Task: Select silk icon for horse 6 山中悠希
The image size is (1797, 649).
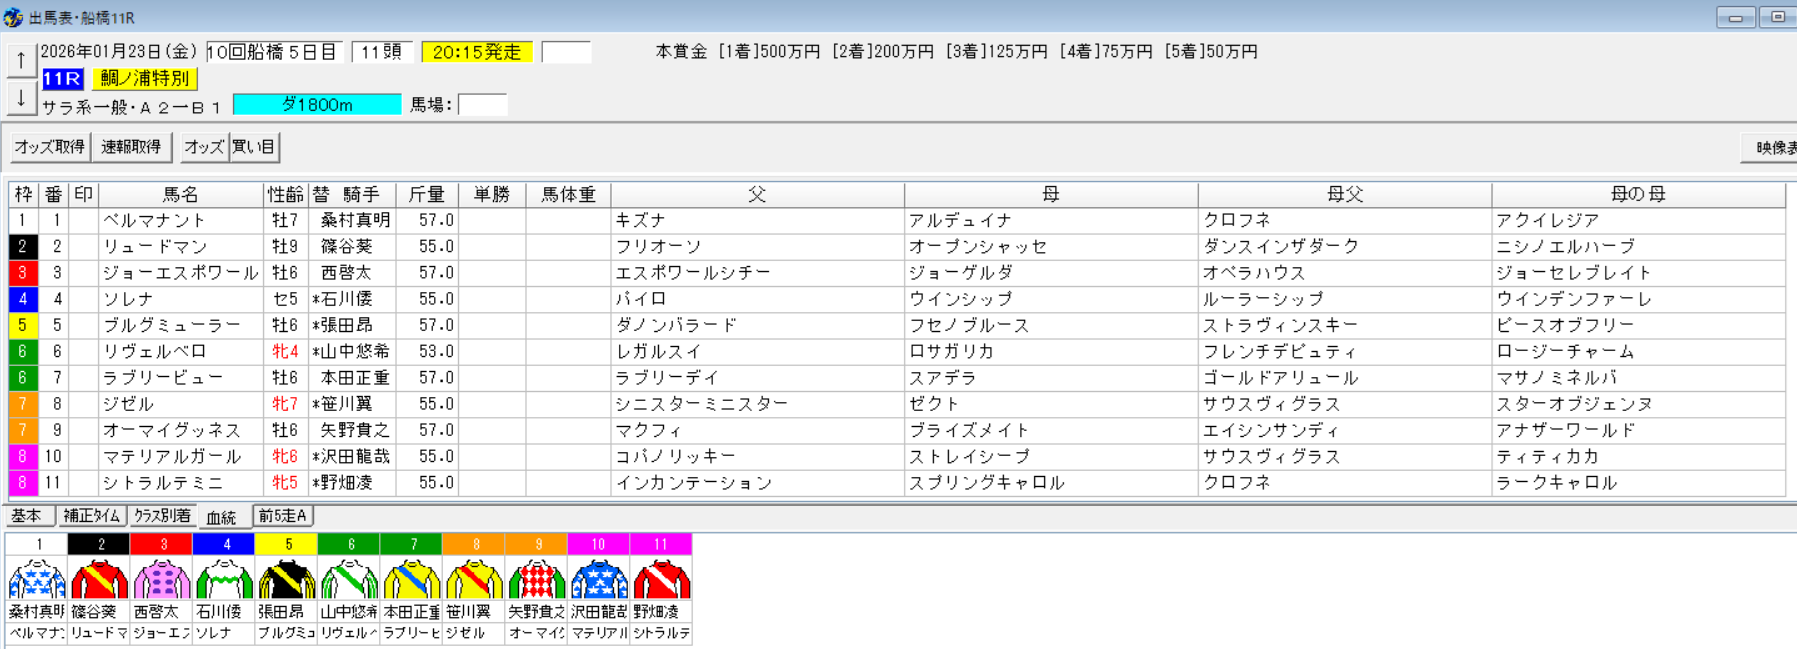Action: pos(349,579)
